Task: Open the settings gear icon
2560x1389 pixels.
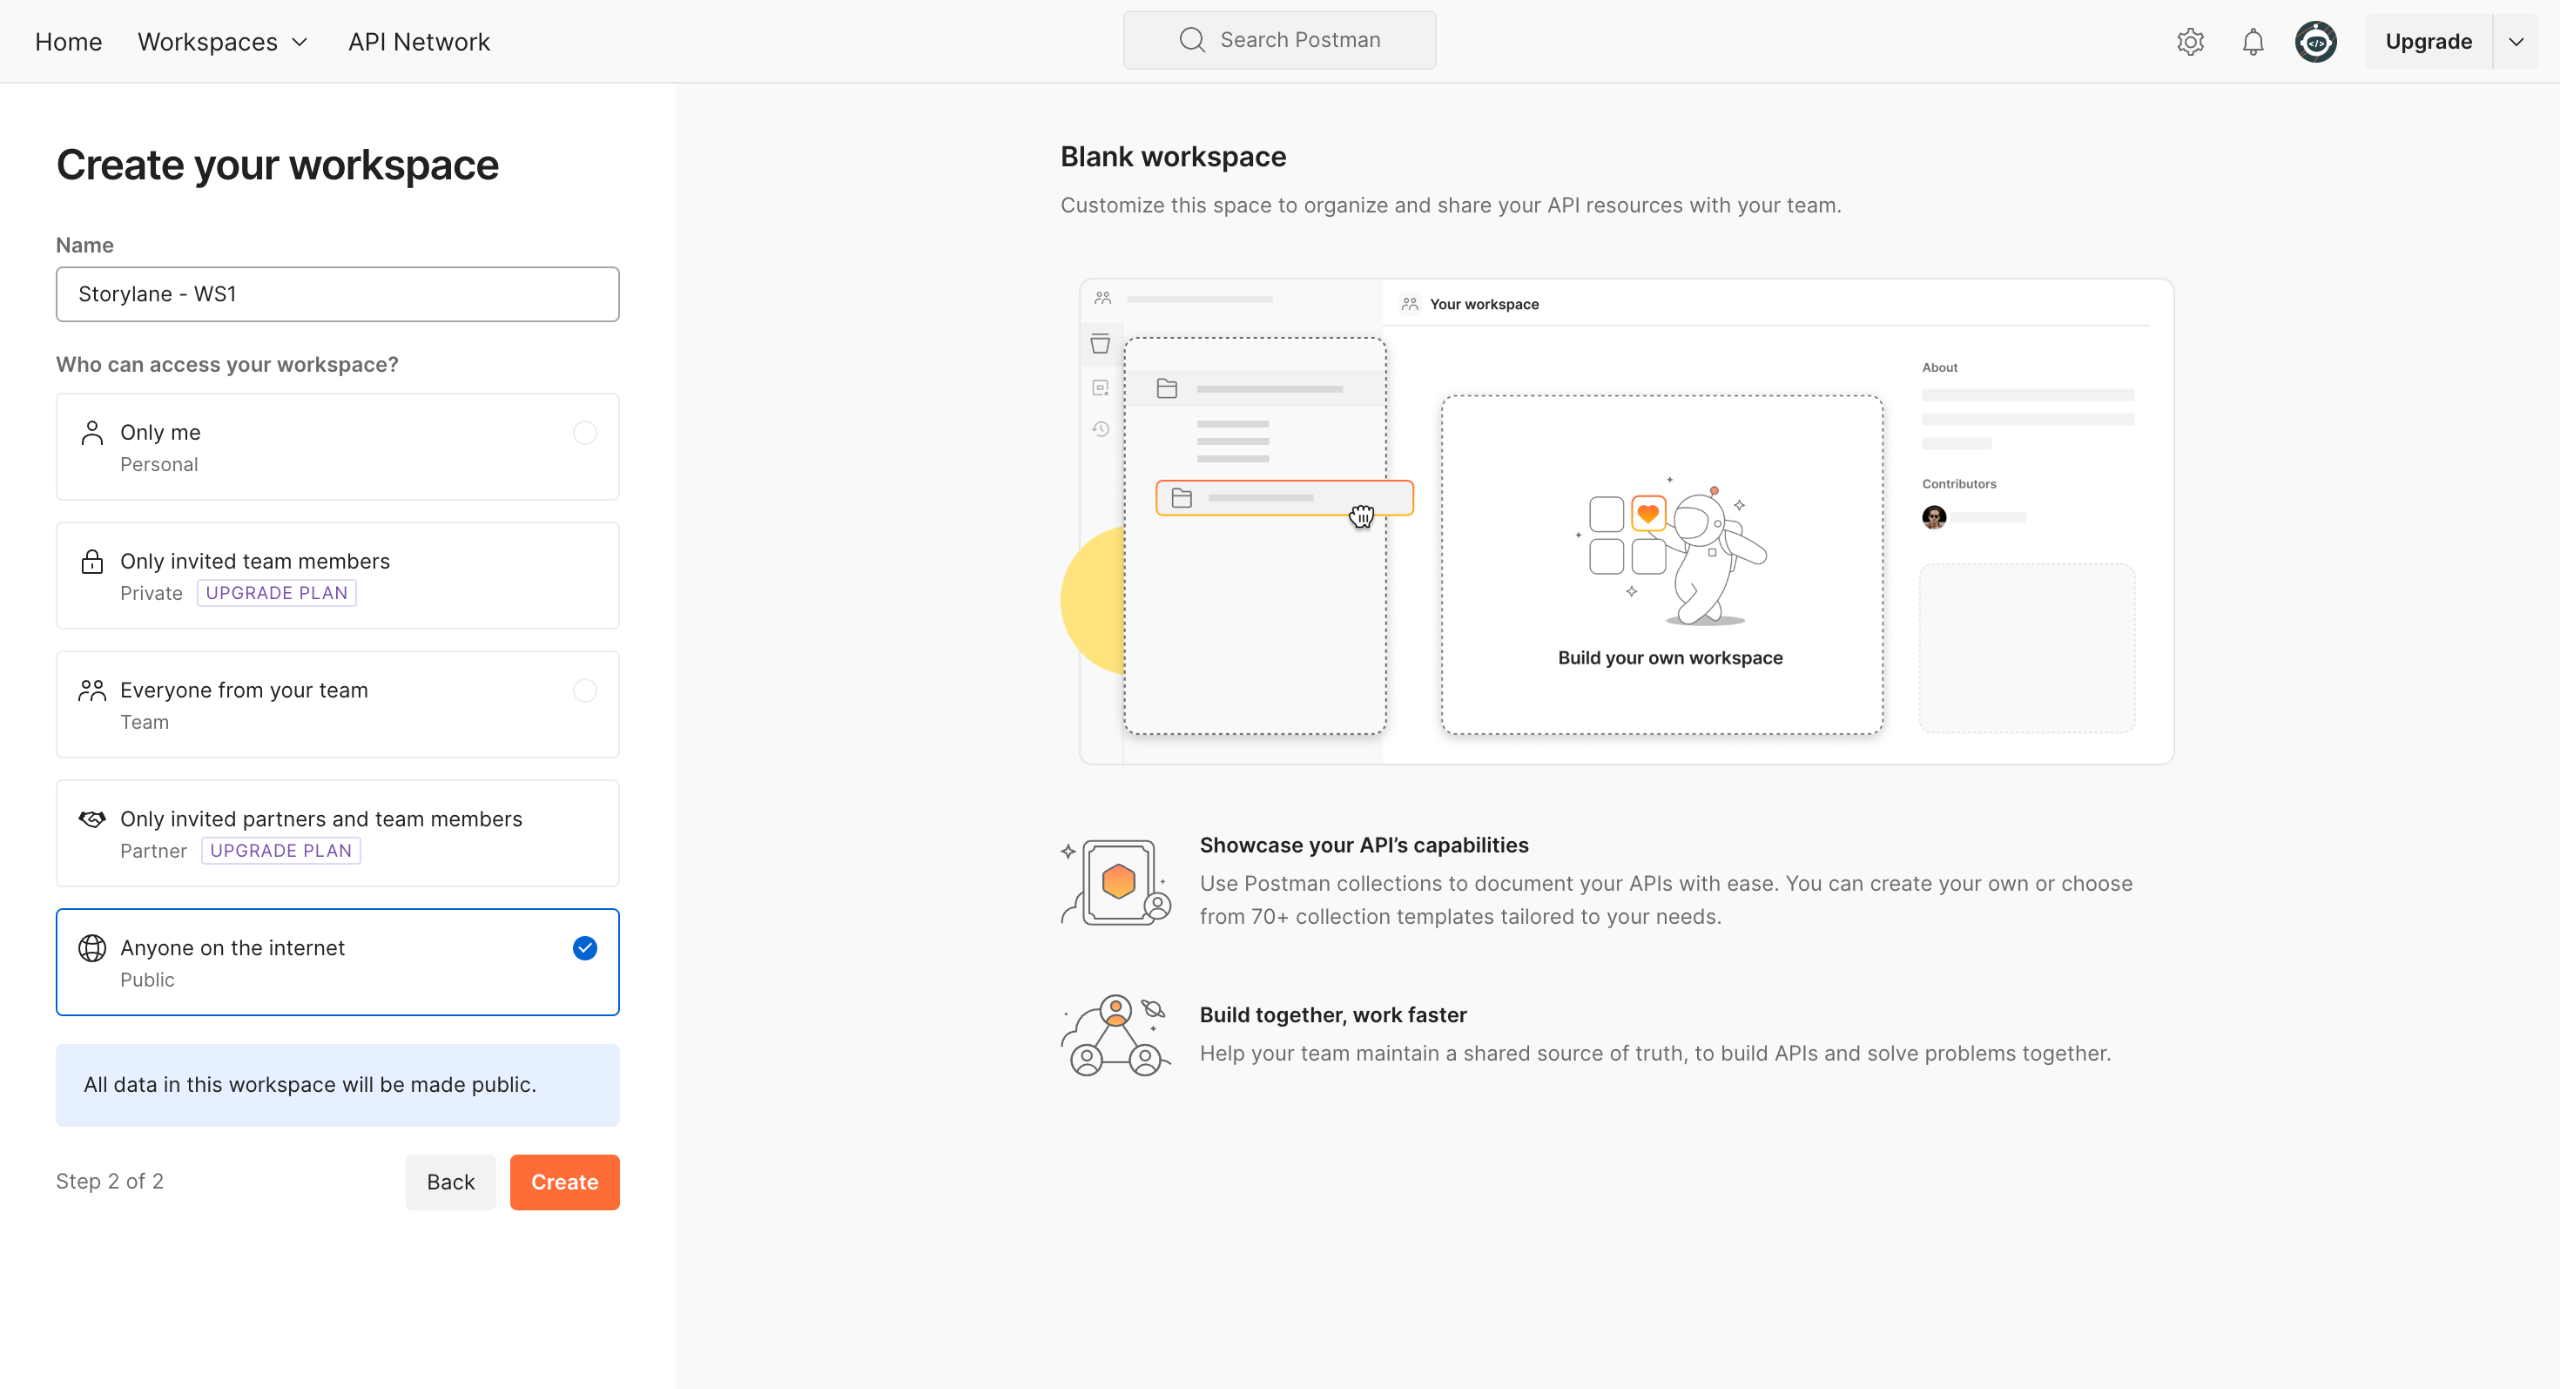Action: (2190, 42)
